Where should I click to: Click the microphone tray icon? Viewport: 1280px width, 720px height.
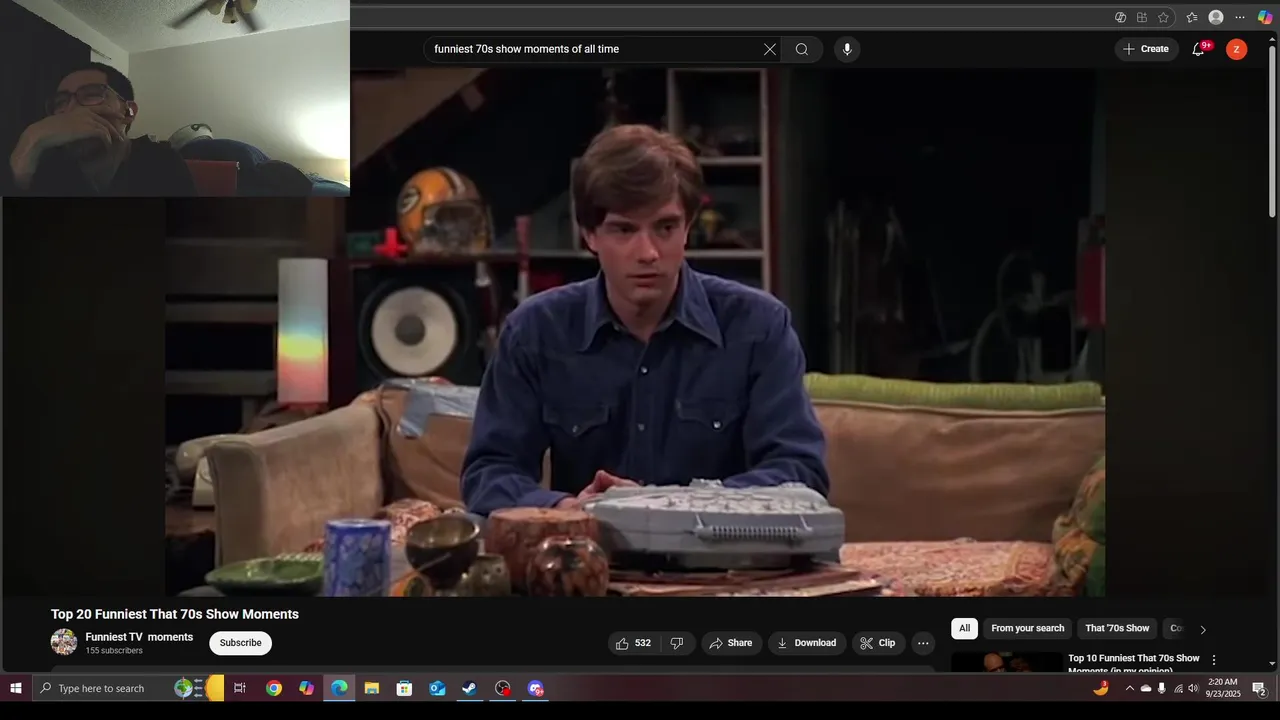pos(1161,688)
